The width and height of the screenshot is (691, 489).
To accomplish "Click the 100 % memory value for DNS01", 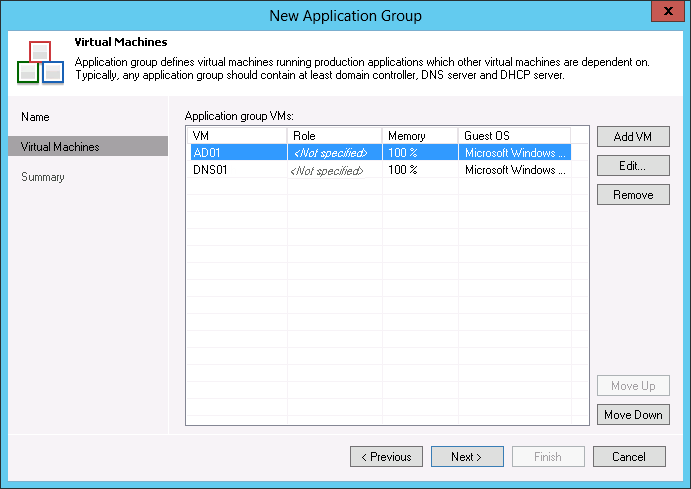I will (x=403, y=170).
